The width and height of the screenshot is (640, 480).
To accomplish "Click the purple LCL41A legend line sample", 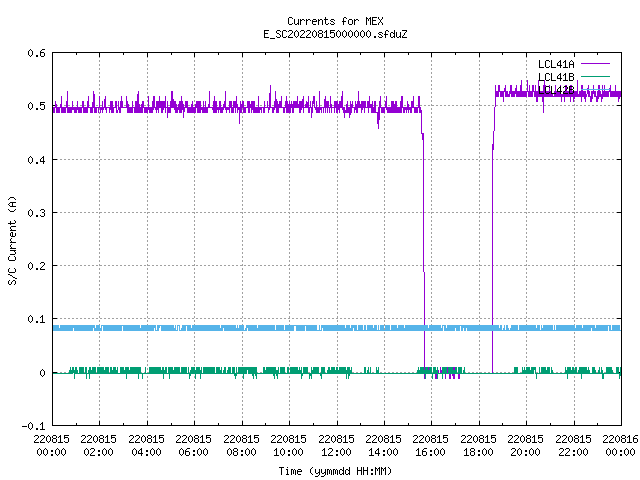I will click(x=595, y=64).
